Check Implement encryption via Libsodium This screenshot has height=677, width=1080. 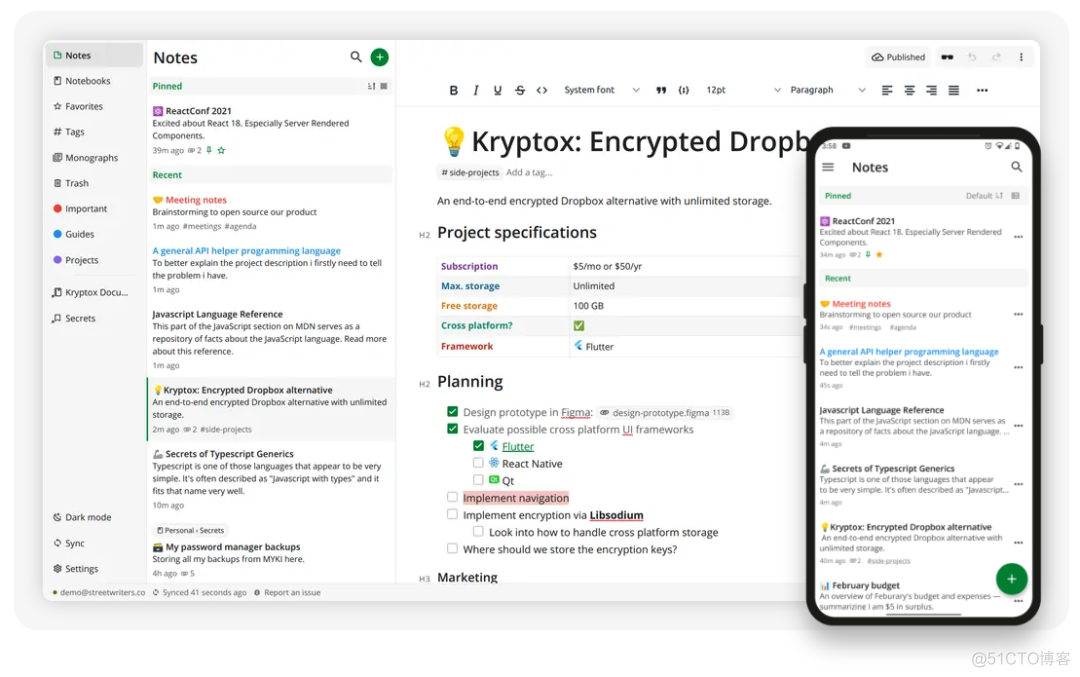(453, 514)
